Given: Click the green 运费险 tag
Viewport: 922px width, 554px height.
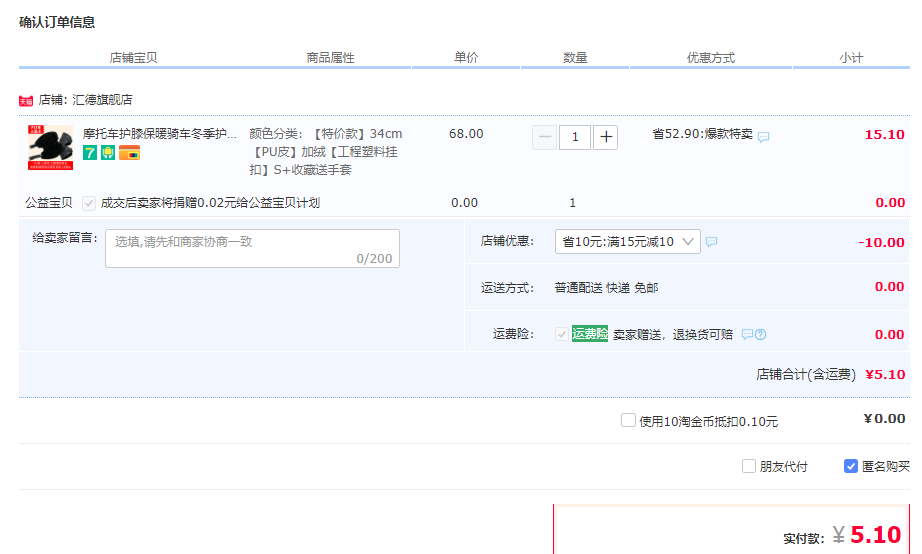Looking at the screenshot, I should [x=590, y=333].
